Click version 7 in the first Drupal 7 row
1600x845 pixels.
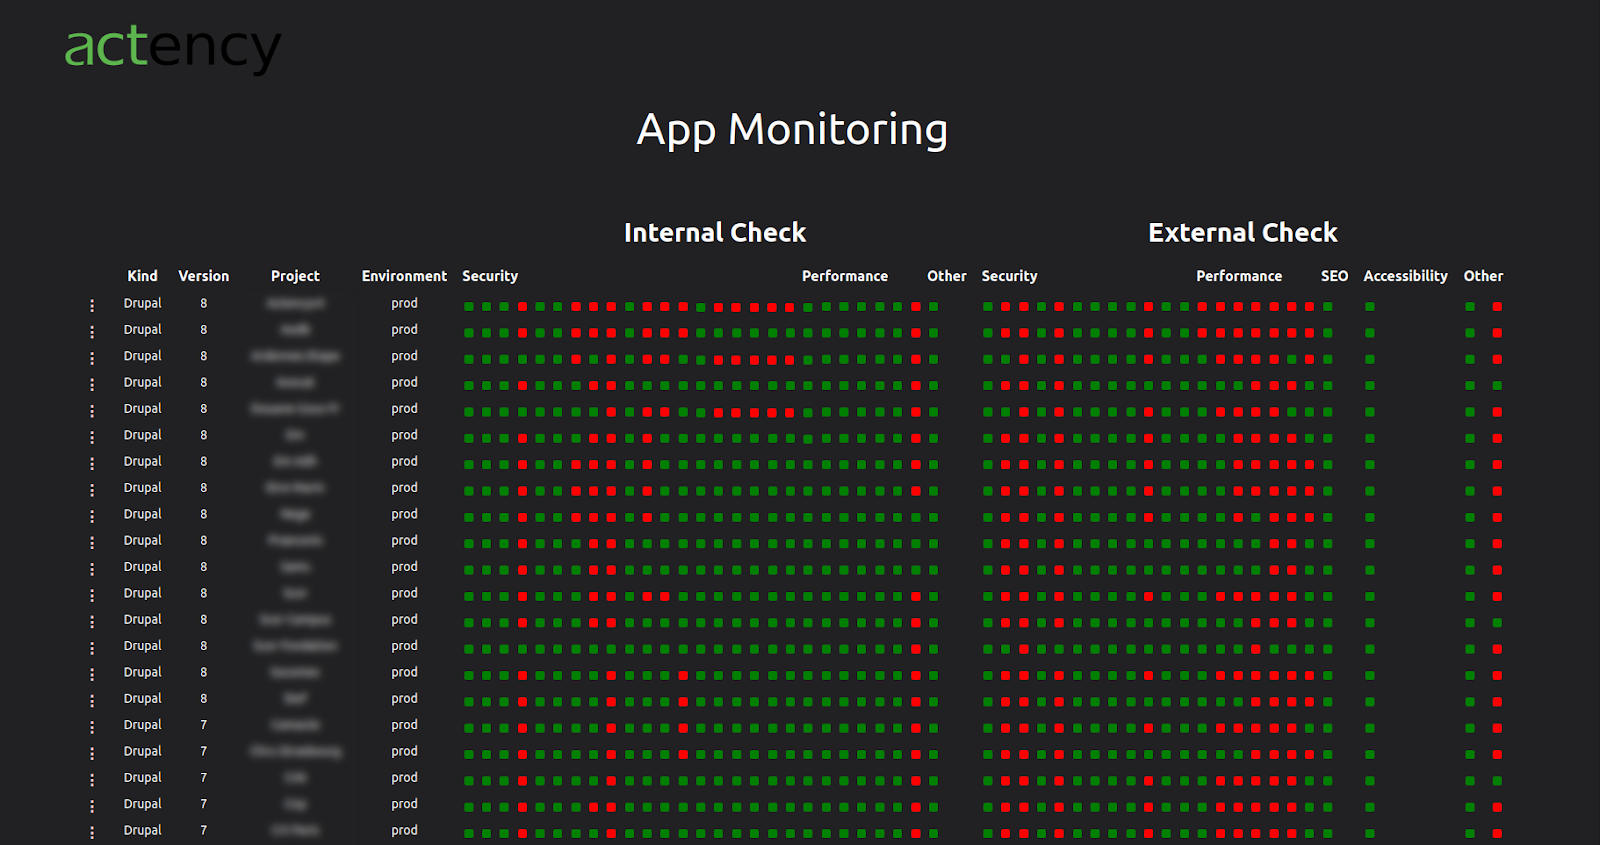(x=203, y=725)
